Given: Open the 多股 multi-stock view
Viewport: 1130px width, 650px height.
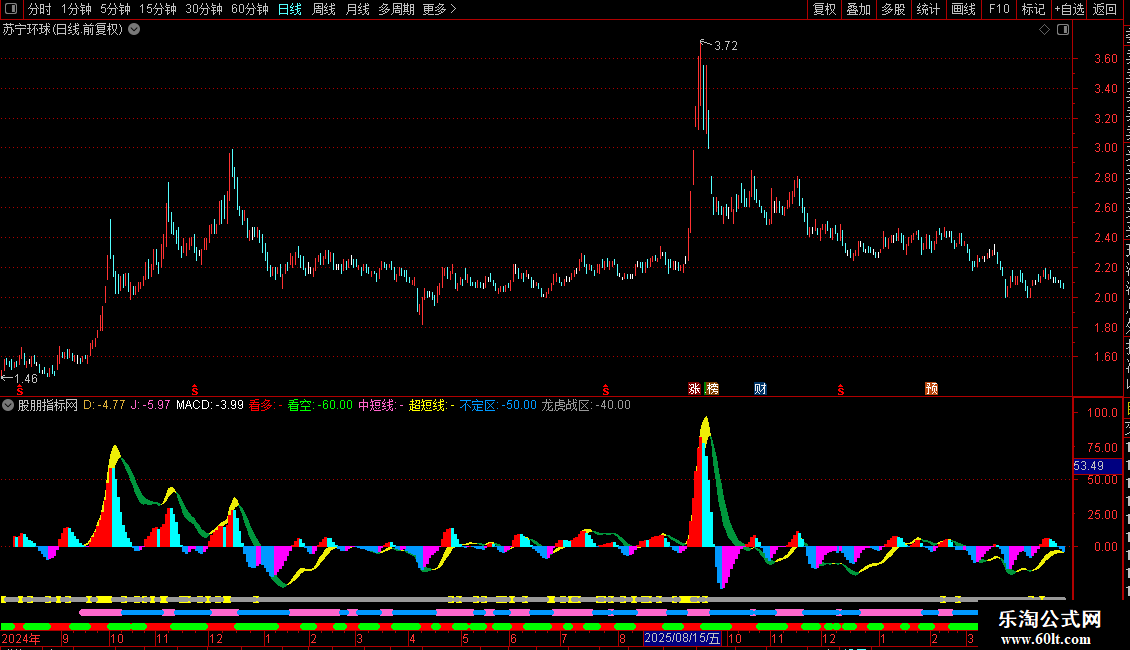Looking at the screenshot, I should [893, 9].
